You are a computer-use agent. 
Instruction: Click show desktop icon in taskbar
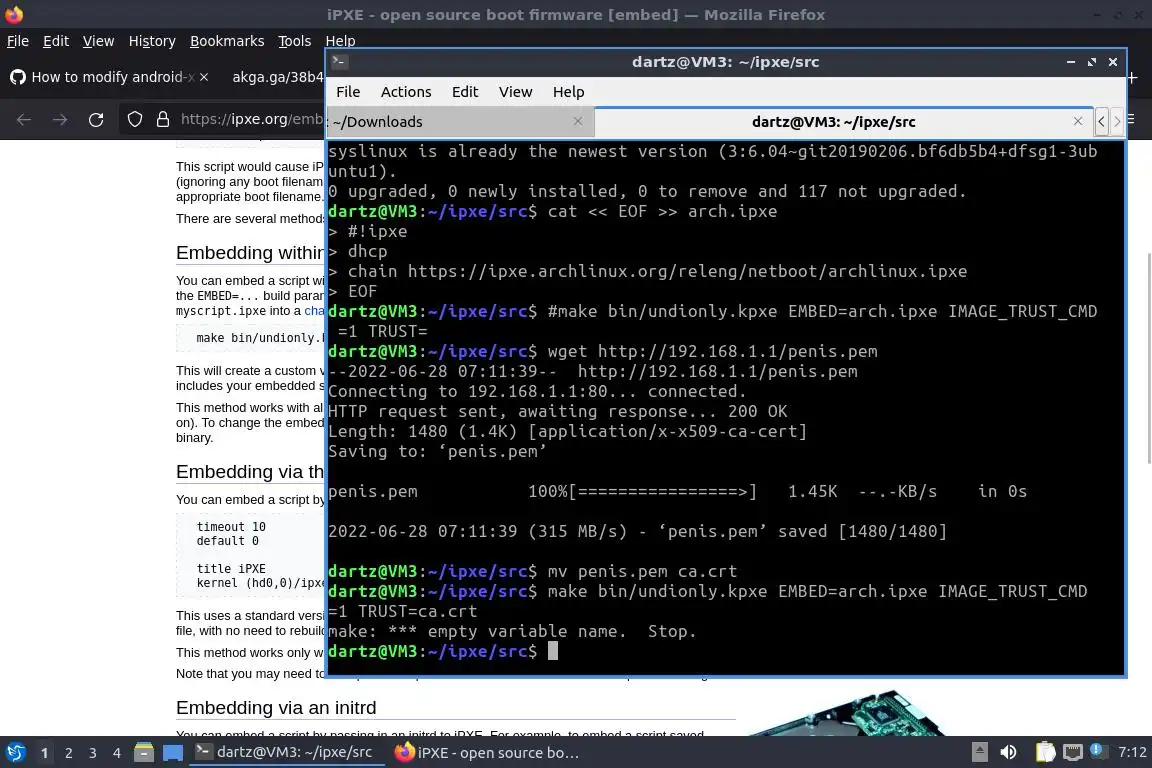pyautogui.click(x=173, y=753)
